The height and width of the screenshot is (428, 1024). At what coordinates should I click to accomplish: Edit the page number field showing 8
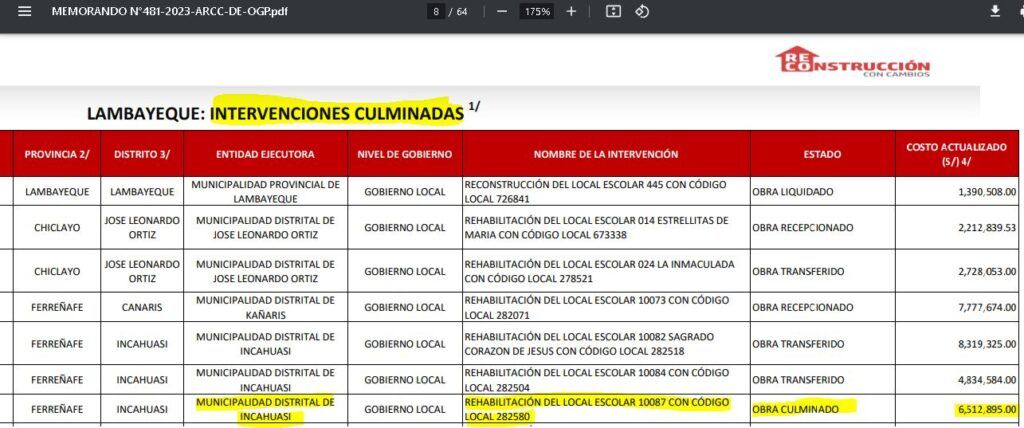click(x=435, y=12)
